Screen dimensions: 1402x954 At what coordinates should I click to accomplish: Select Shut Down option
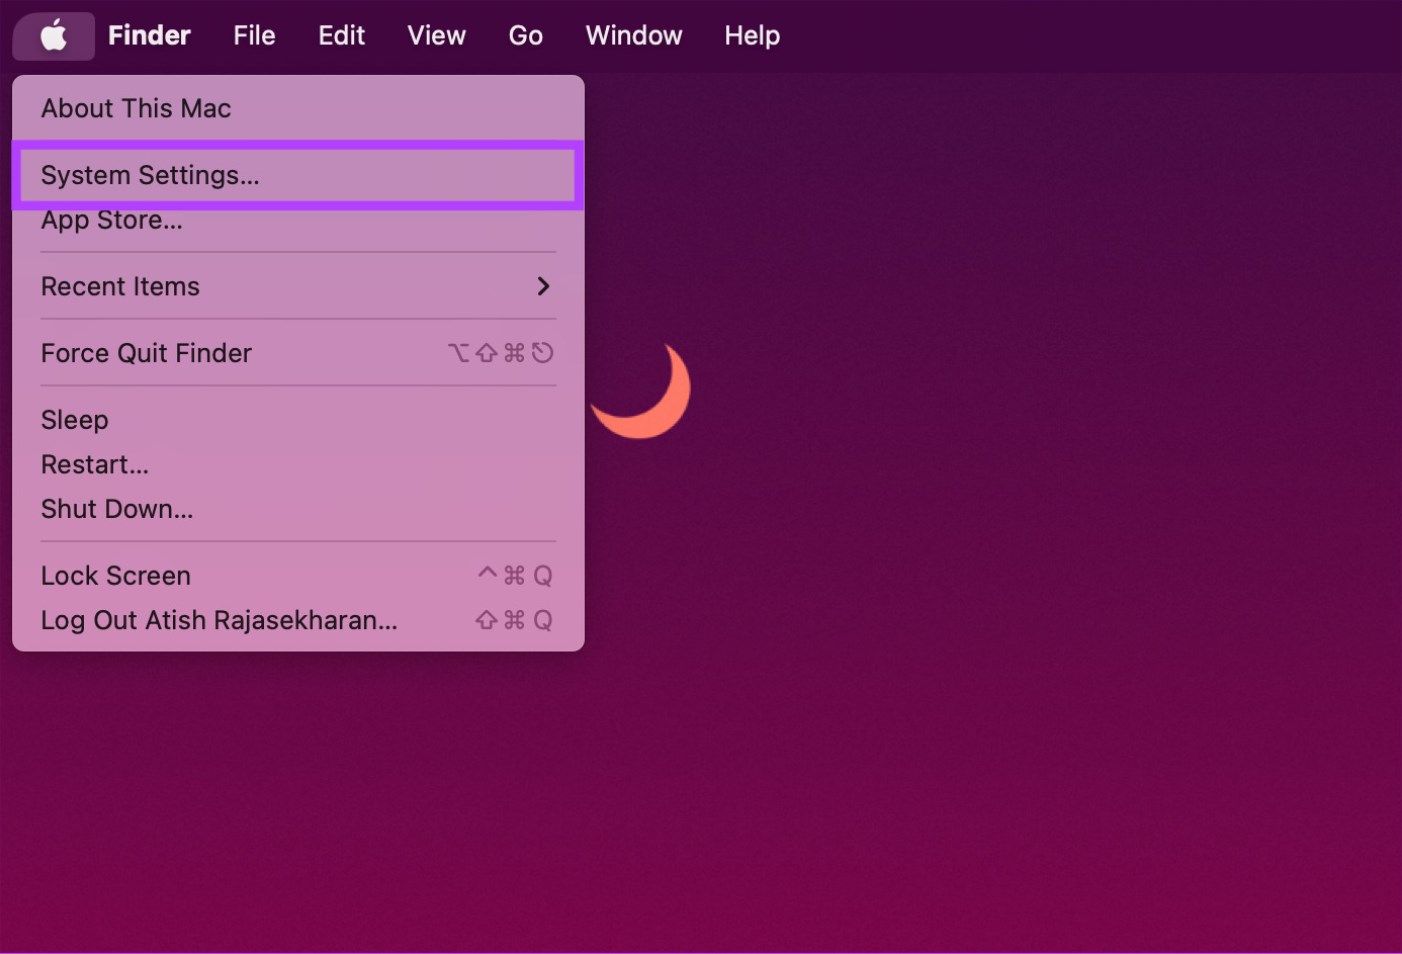(x=298, y=509)
